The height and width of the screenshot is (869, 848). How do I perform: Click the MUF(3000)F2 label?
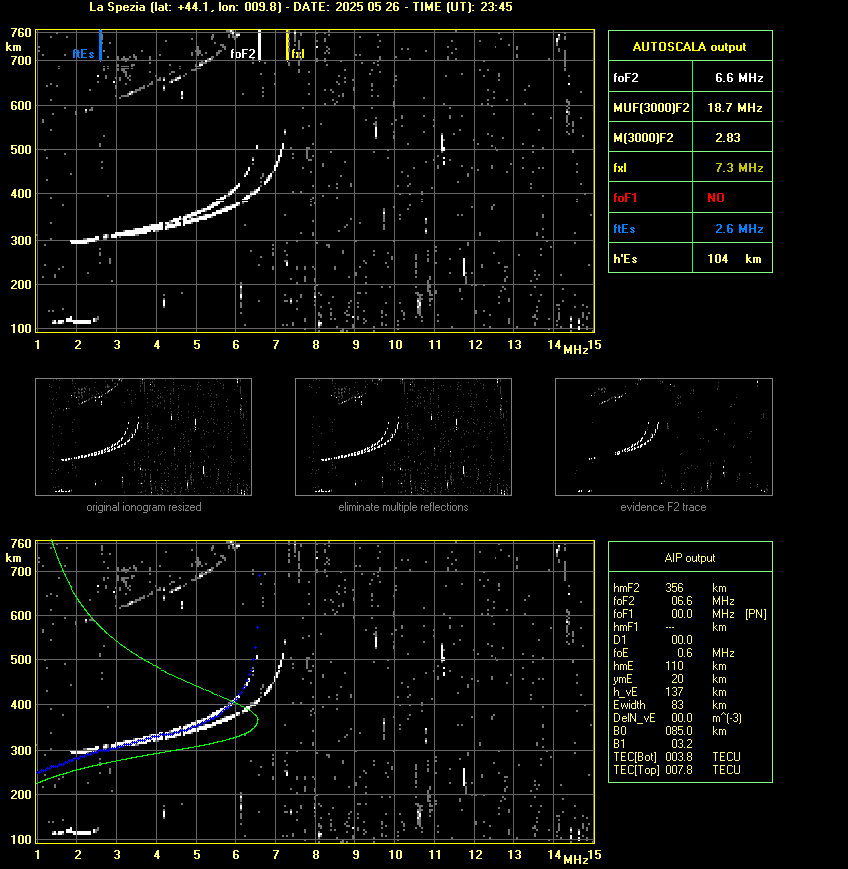651,108
